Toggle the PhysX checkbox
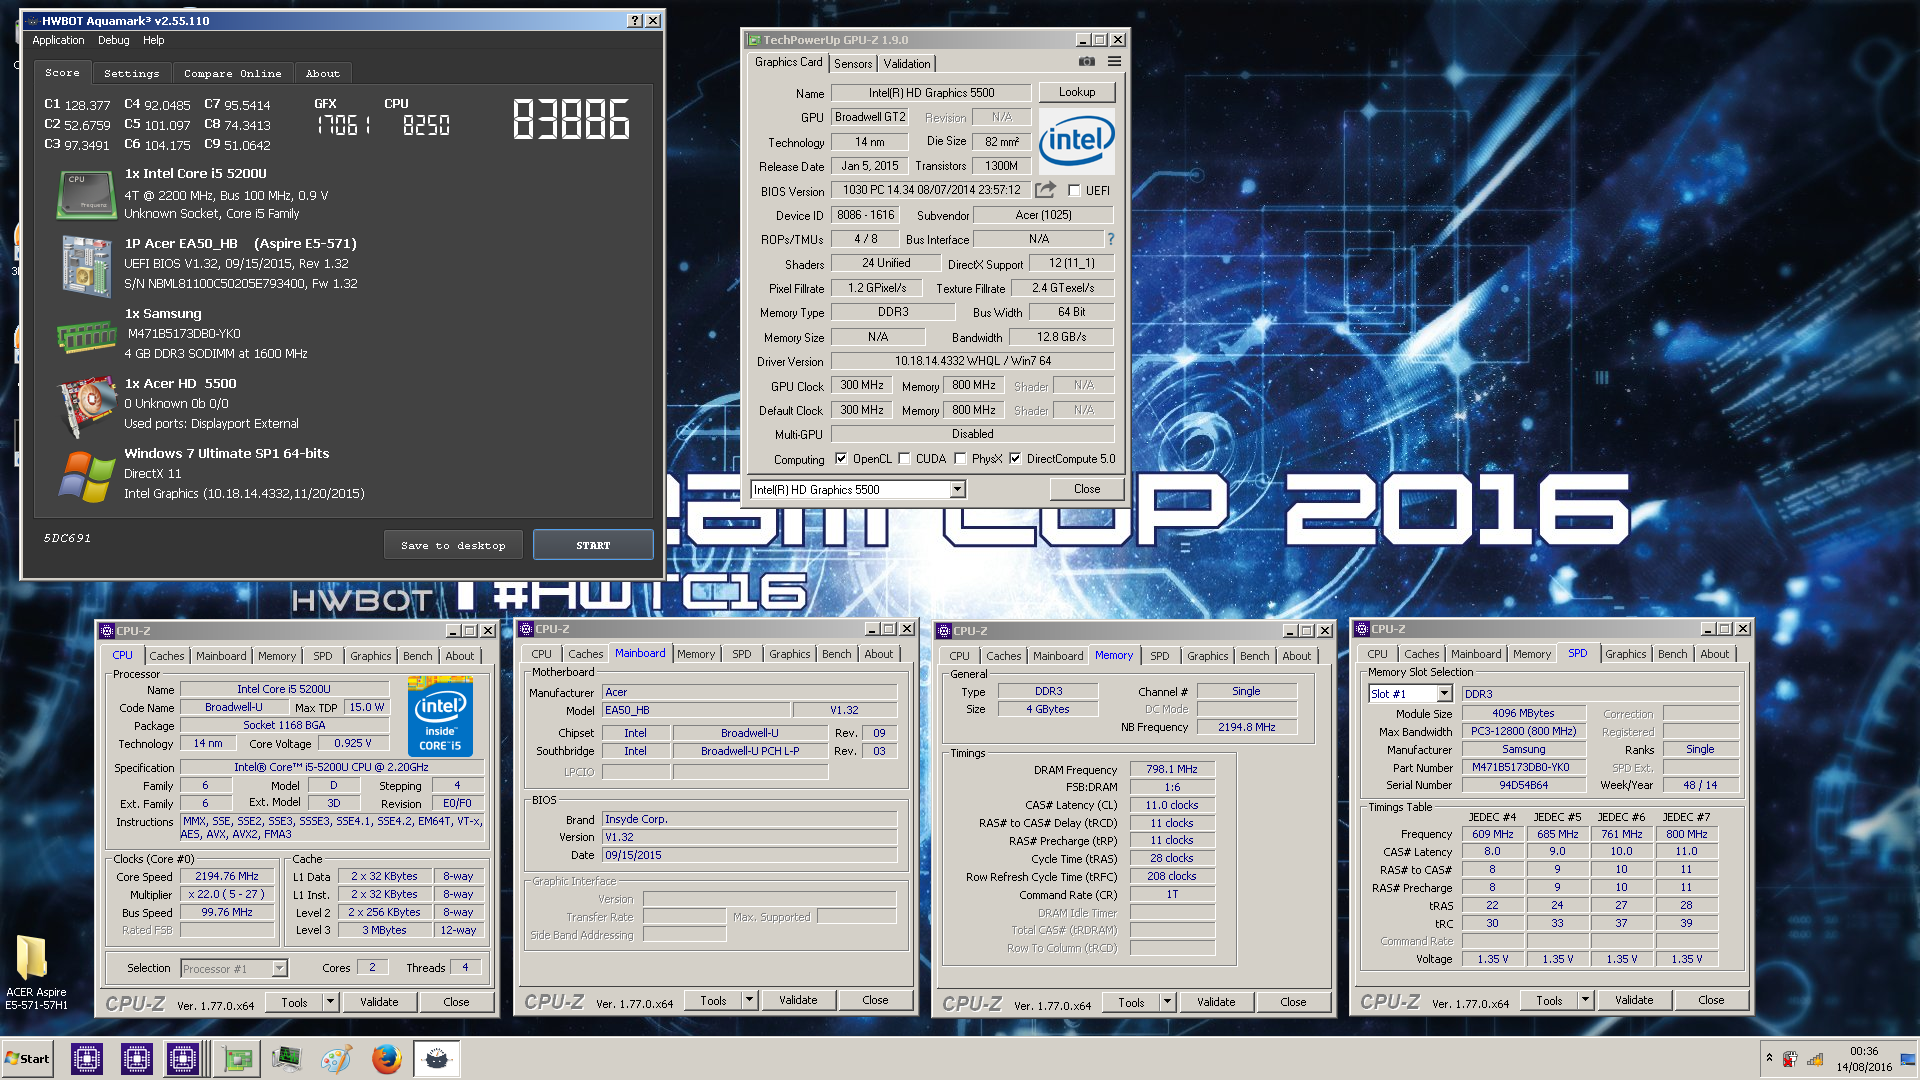1920x1080 pixels. tap(960, 459)
